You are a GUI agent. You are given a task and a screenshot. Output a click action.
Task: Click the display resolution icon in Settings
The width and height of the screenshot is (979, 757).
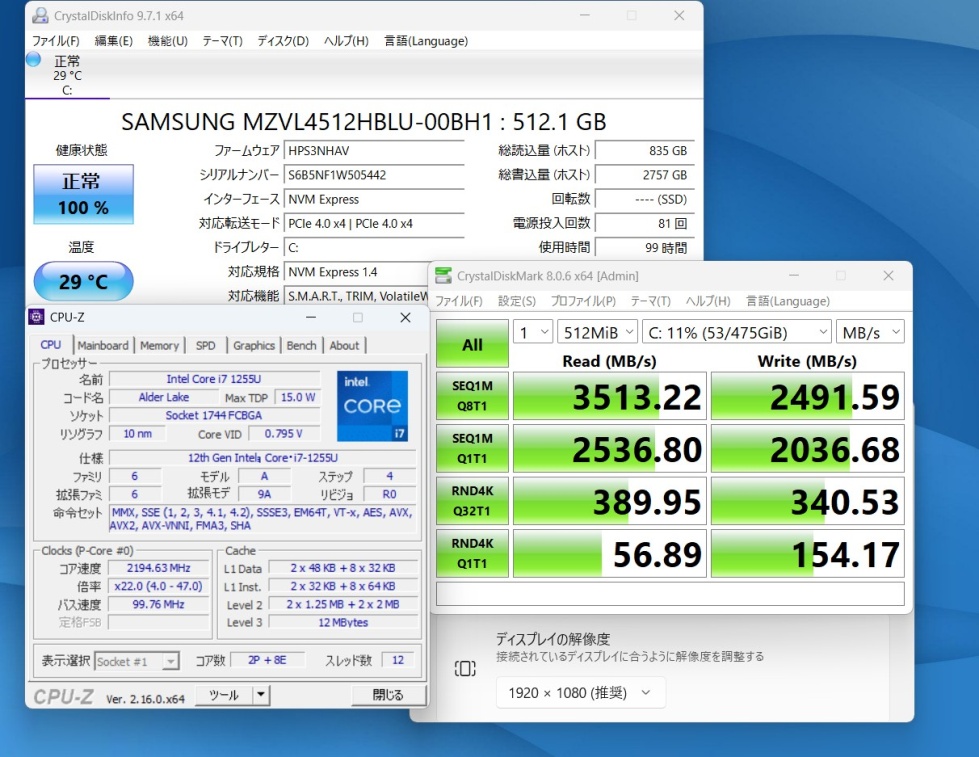tap(465, 669)
